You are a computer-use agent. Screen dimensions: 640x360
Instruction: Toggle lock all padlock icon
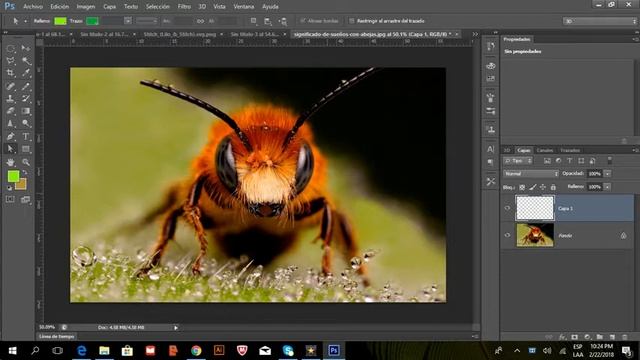point(553,187)
